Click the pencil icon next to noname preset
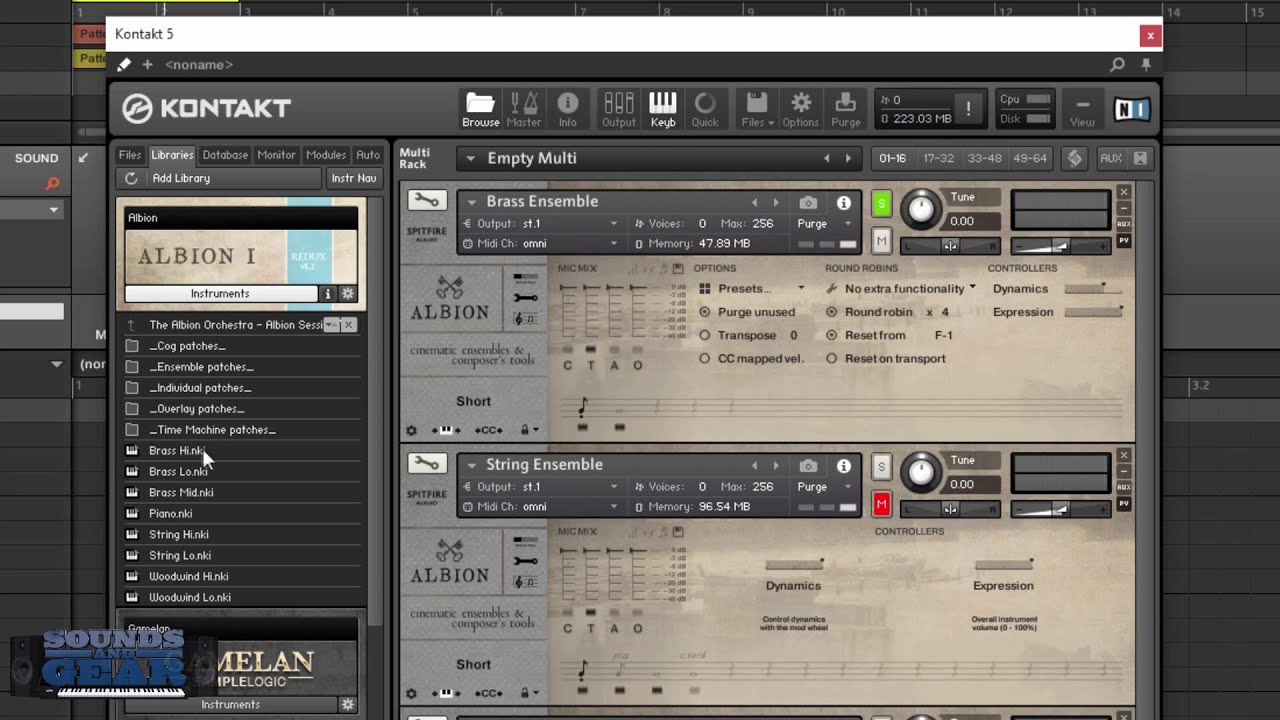1280x720 pixels. pos(124,64)
